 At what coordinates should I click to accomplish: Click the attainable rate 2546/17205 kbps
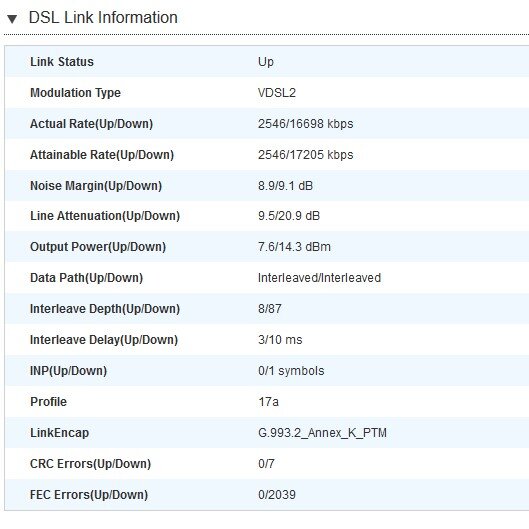[306, 155]
